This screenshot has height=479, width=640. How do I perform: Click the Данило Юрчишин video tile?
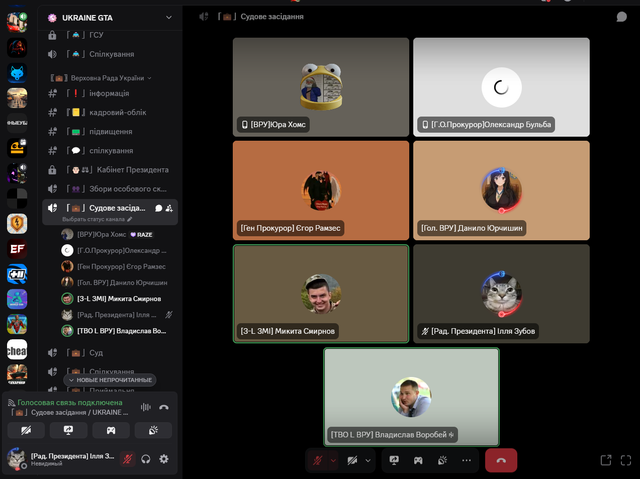click(501, 191)
